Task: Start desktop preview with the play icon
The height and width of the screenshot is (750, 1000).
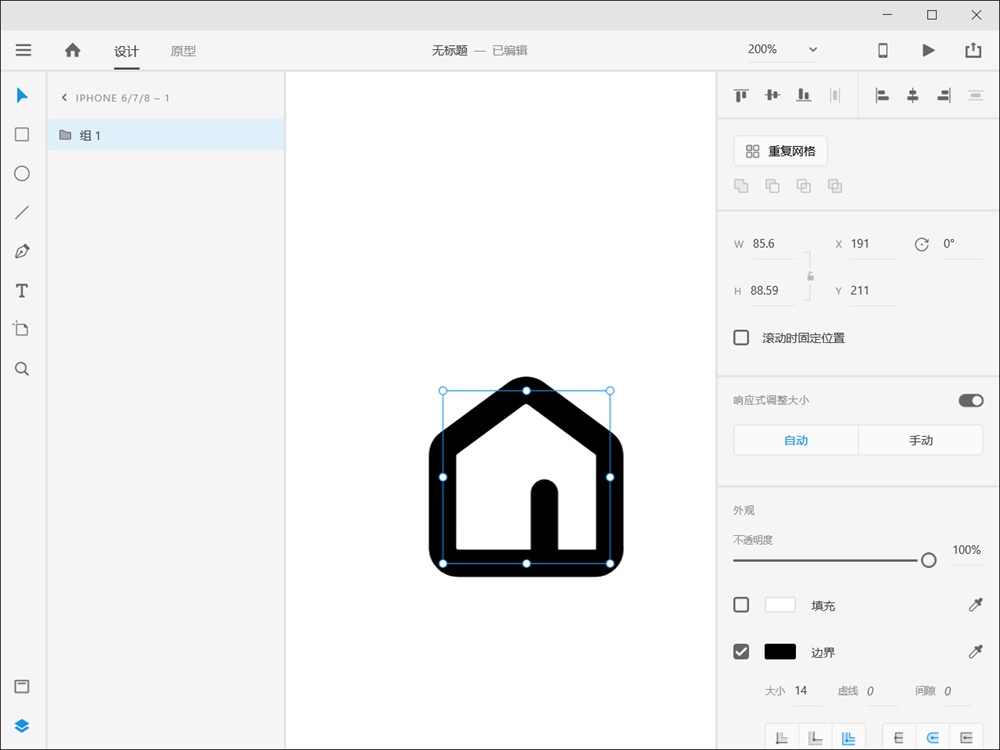Action: [x=928, y=49]
